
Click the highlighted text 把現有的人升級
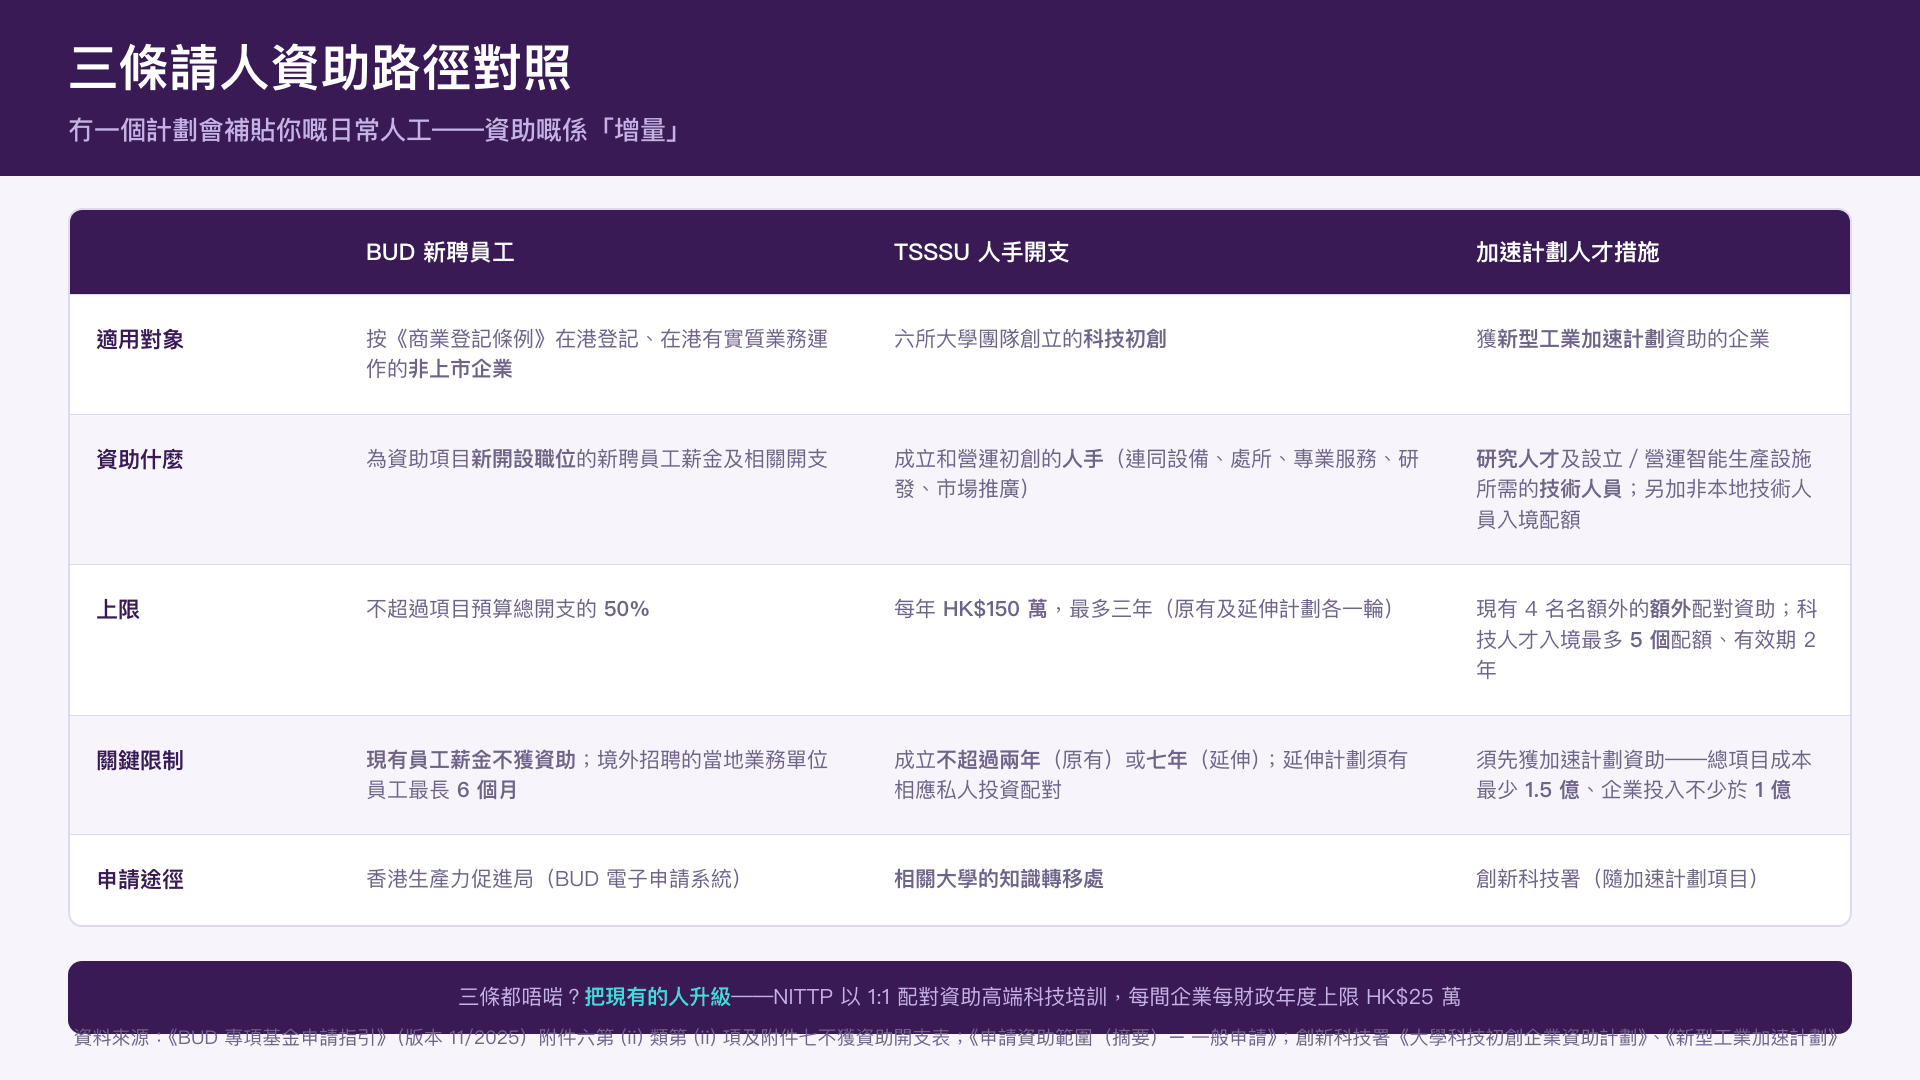point(658,997)
